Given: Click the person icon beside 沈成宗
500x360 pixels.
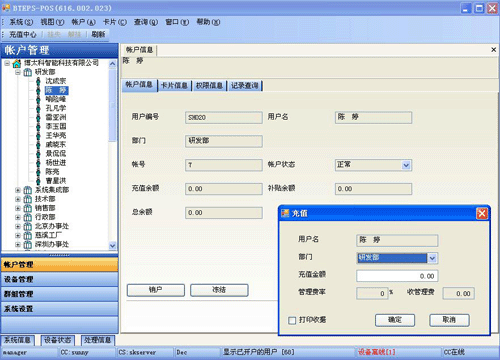Looking at the screenshot, I should pos(38,81).
